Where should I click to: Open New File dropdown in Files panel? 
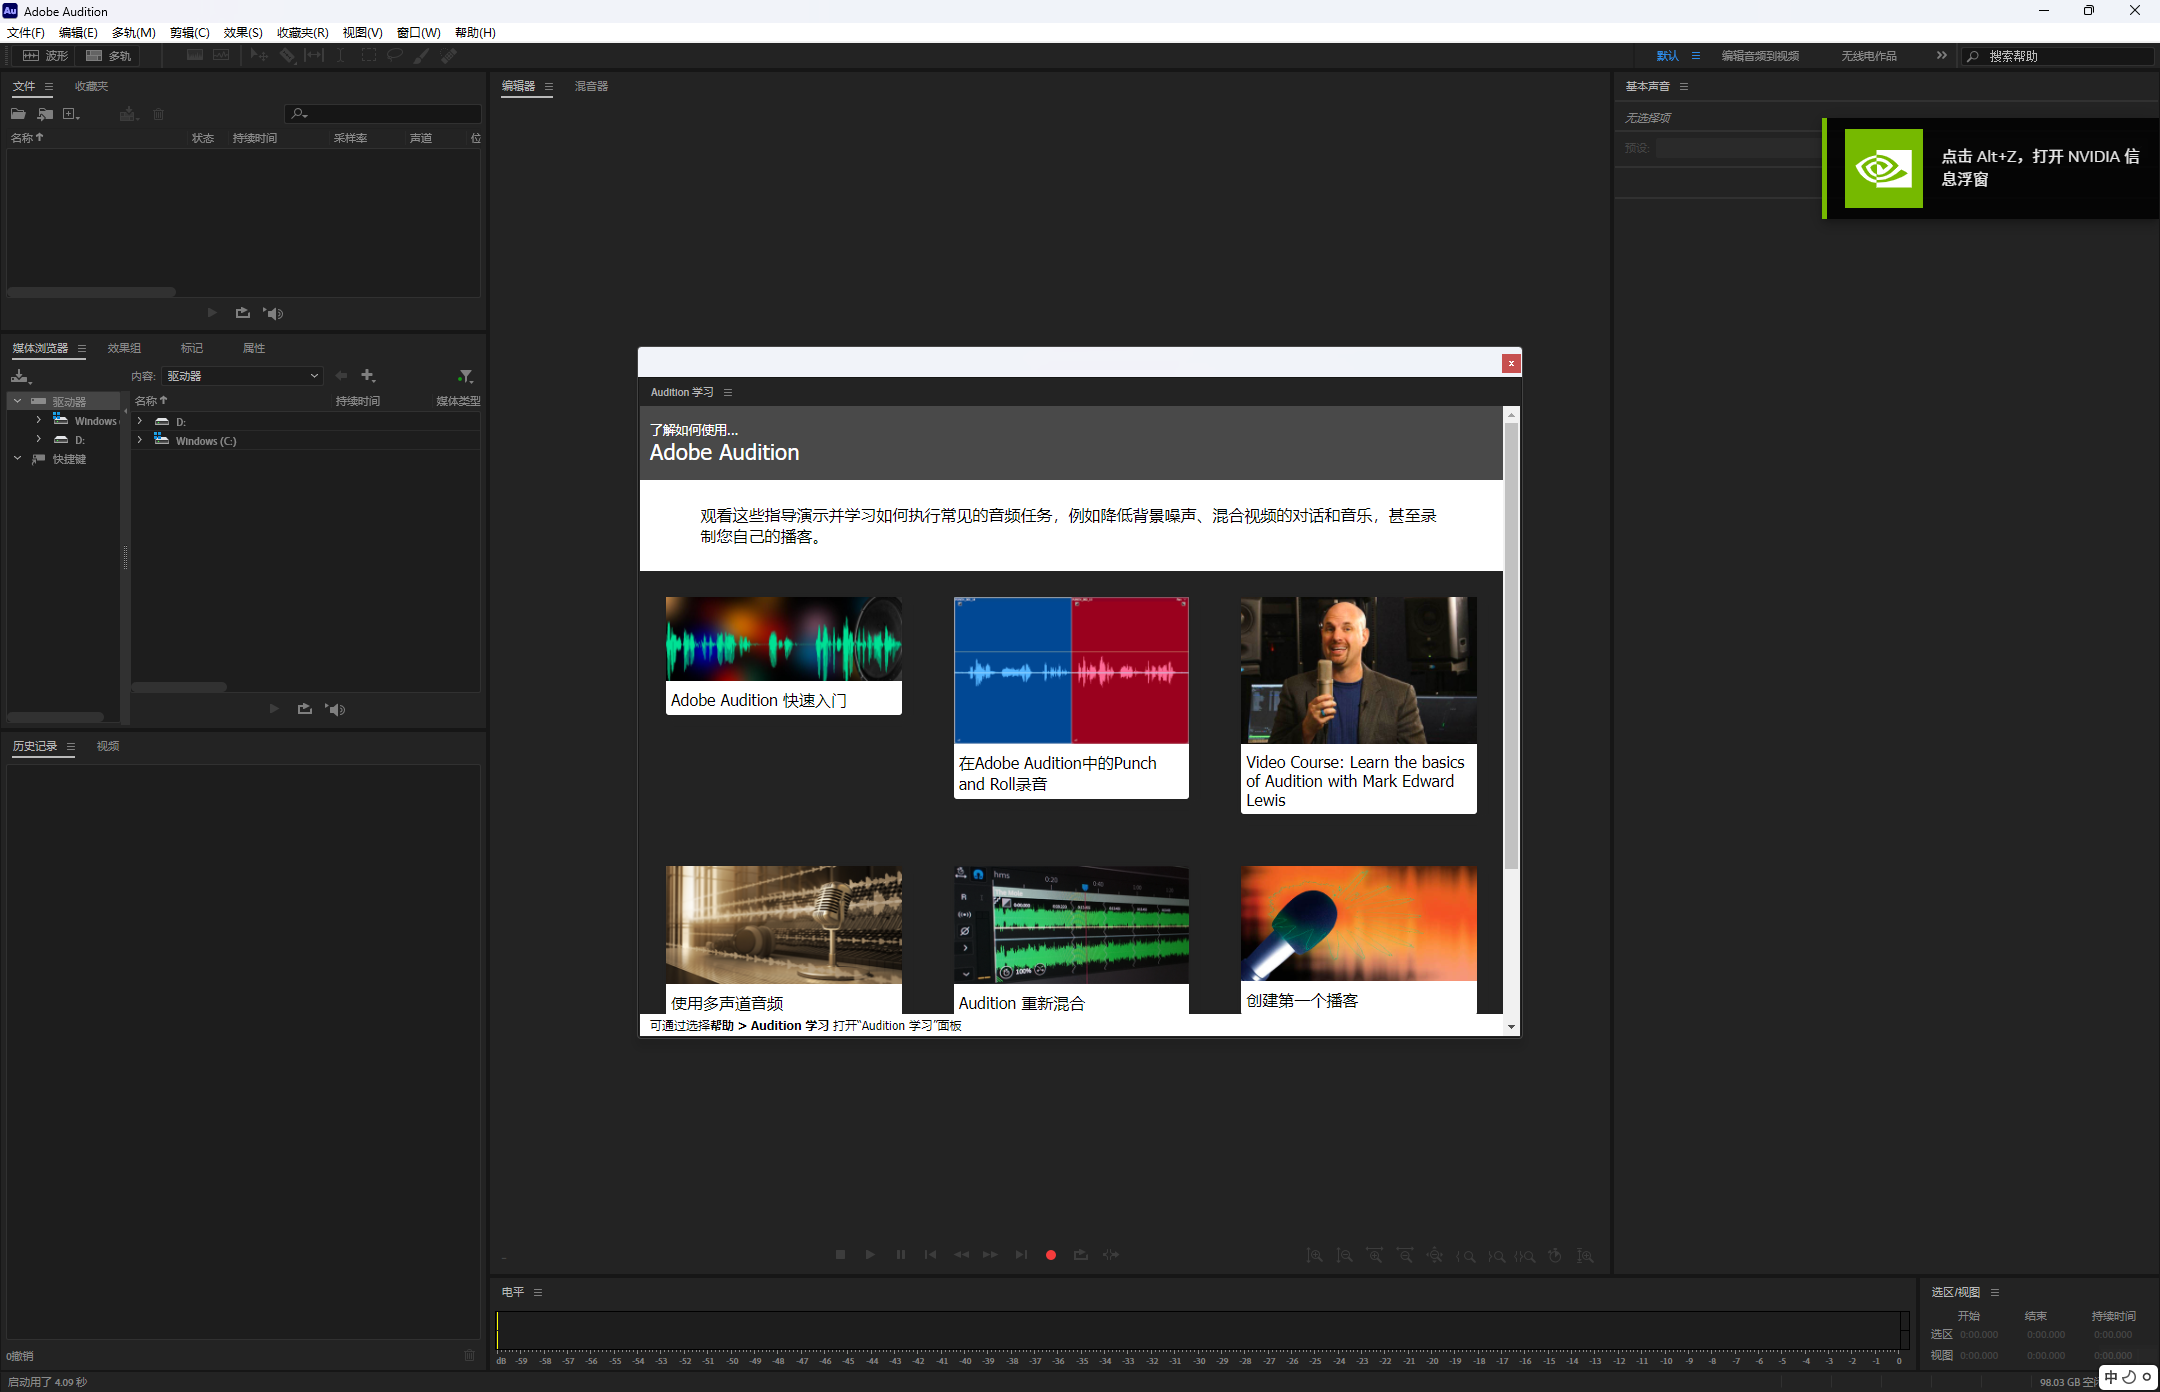[x=71, y=114]
